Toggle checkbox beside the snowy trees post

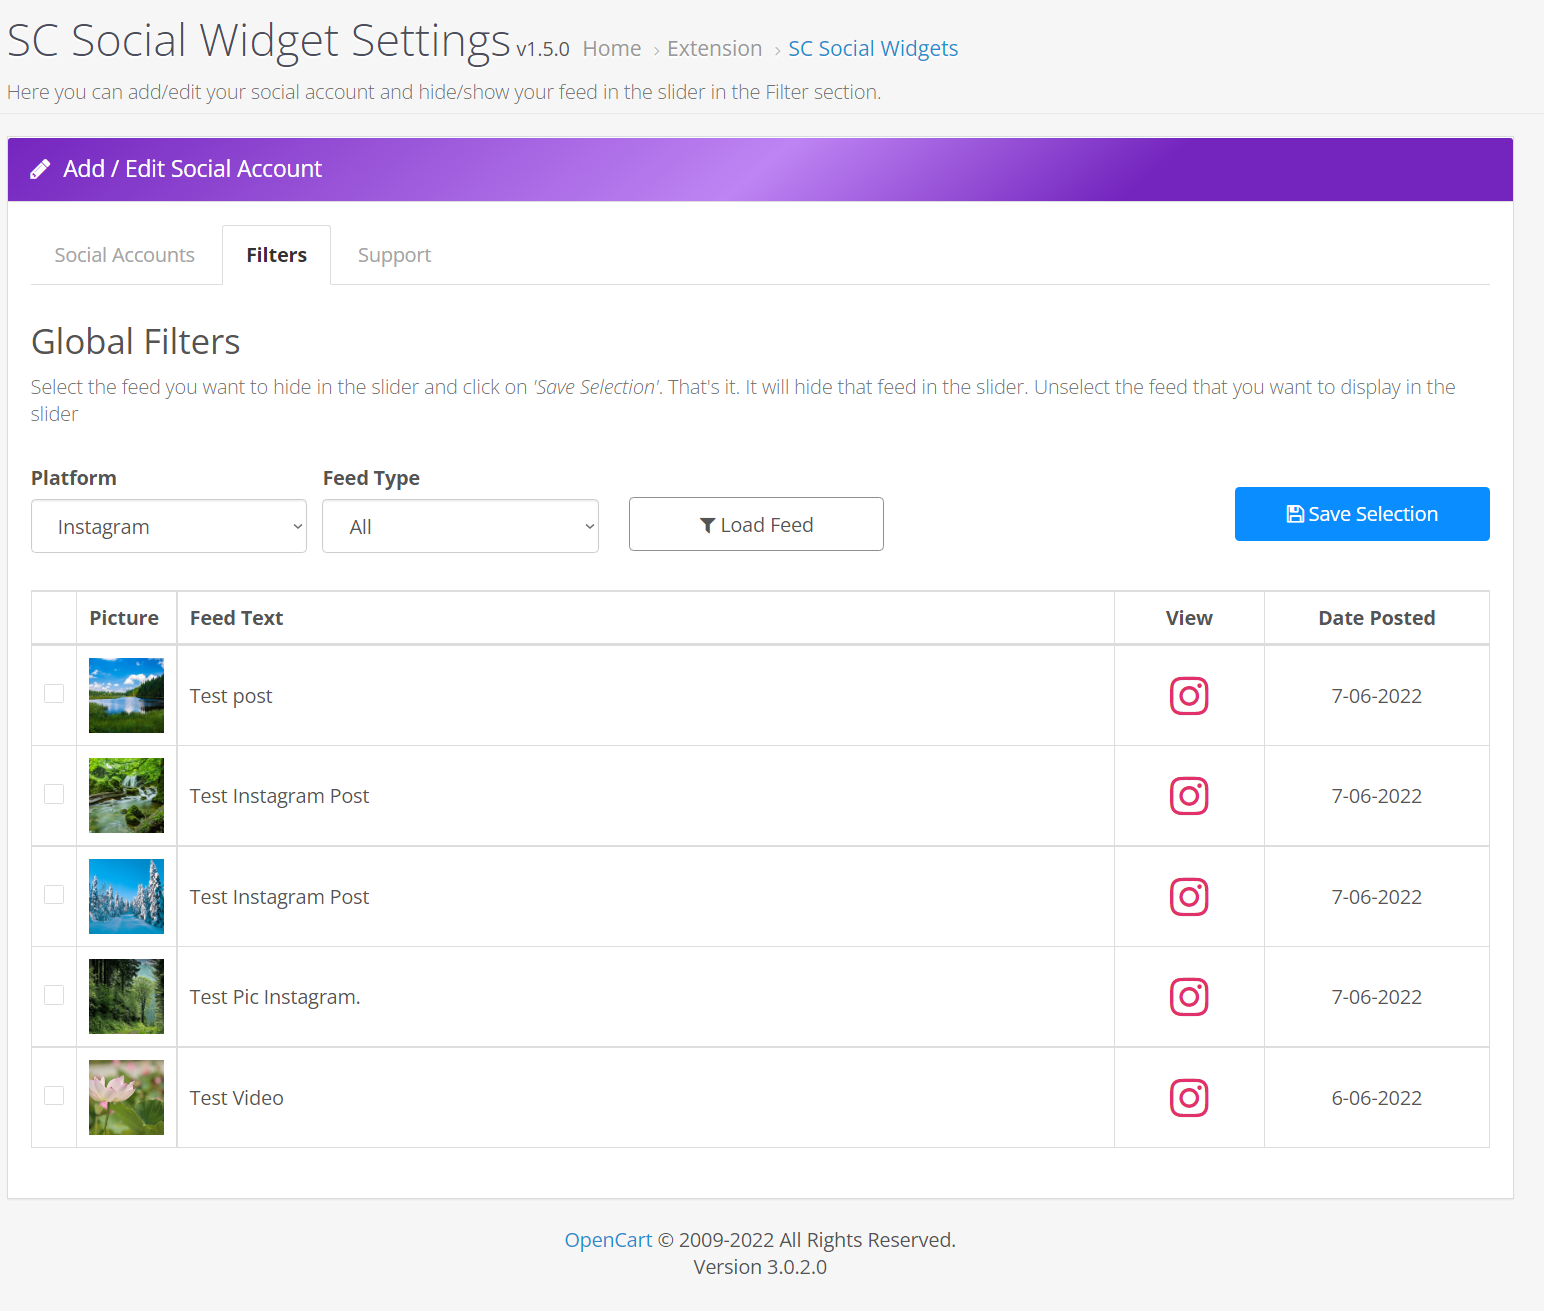54,895
